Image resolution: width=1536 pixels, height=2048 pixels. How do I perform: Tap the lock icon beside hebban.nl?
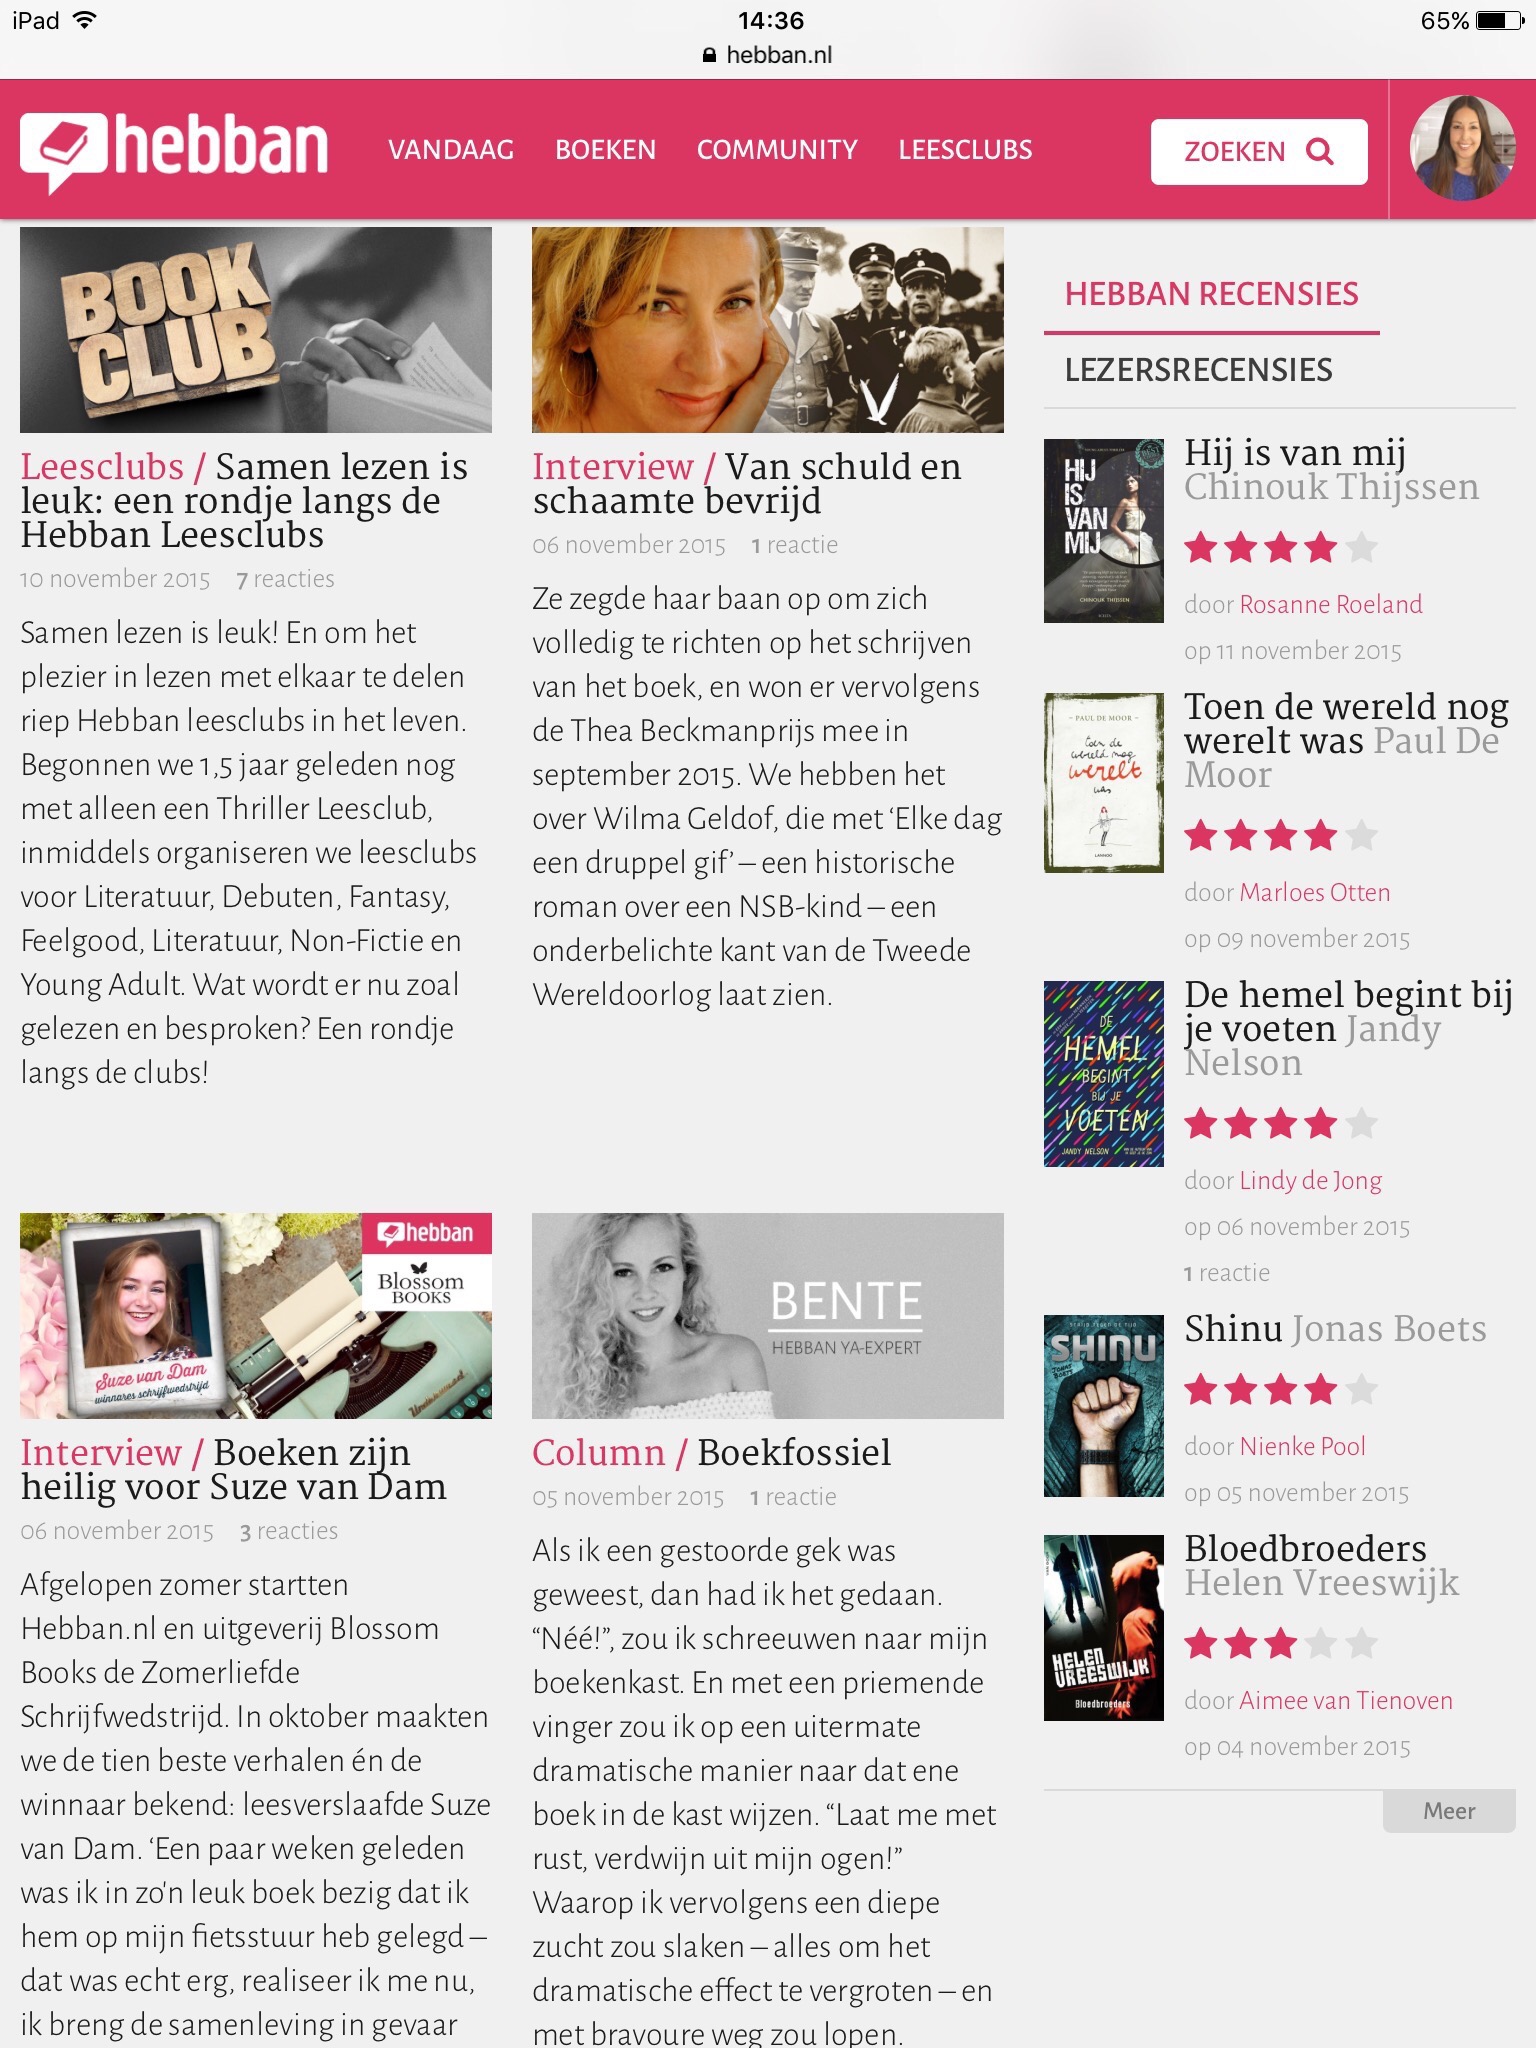point(709,55)
